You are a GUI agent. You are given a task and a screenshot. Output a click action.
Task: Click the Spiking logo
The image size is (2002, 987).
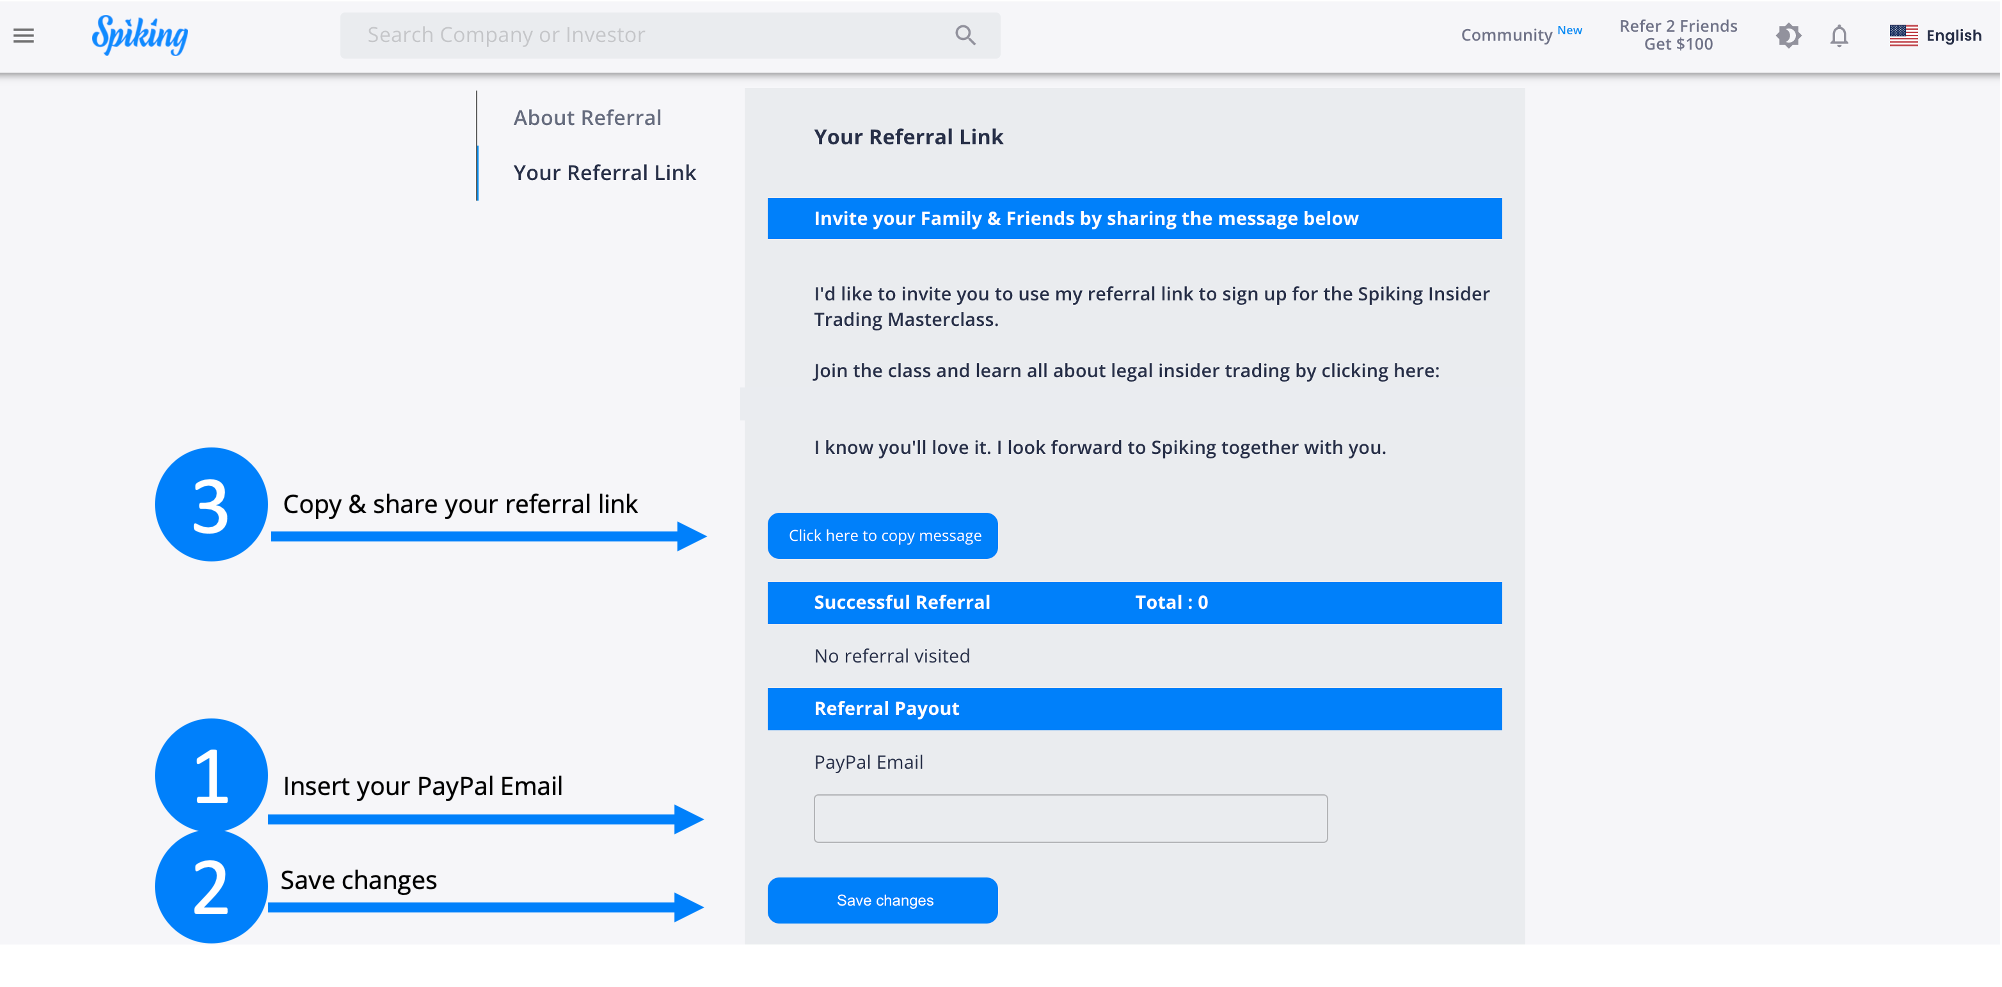coord(140,35)
